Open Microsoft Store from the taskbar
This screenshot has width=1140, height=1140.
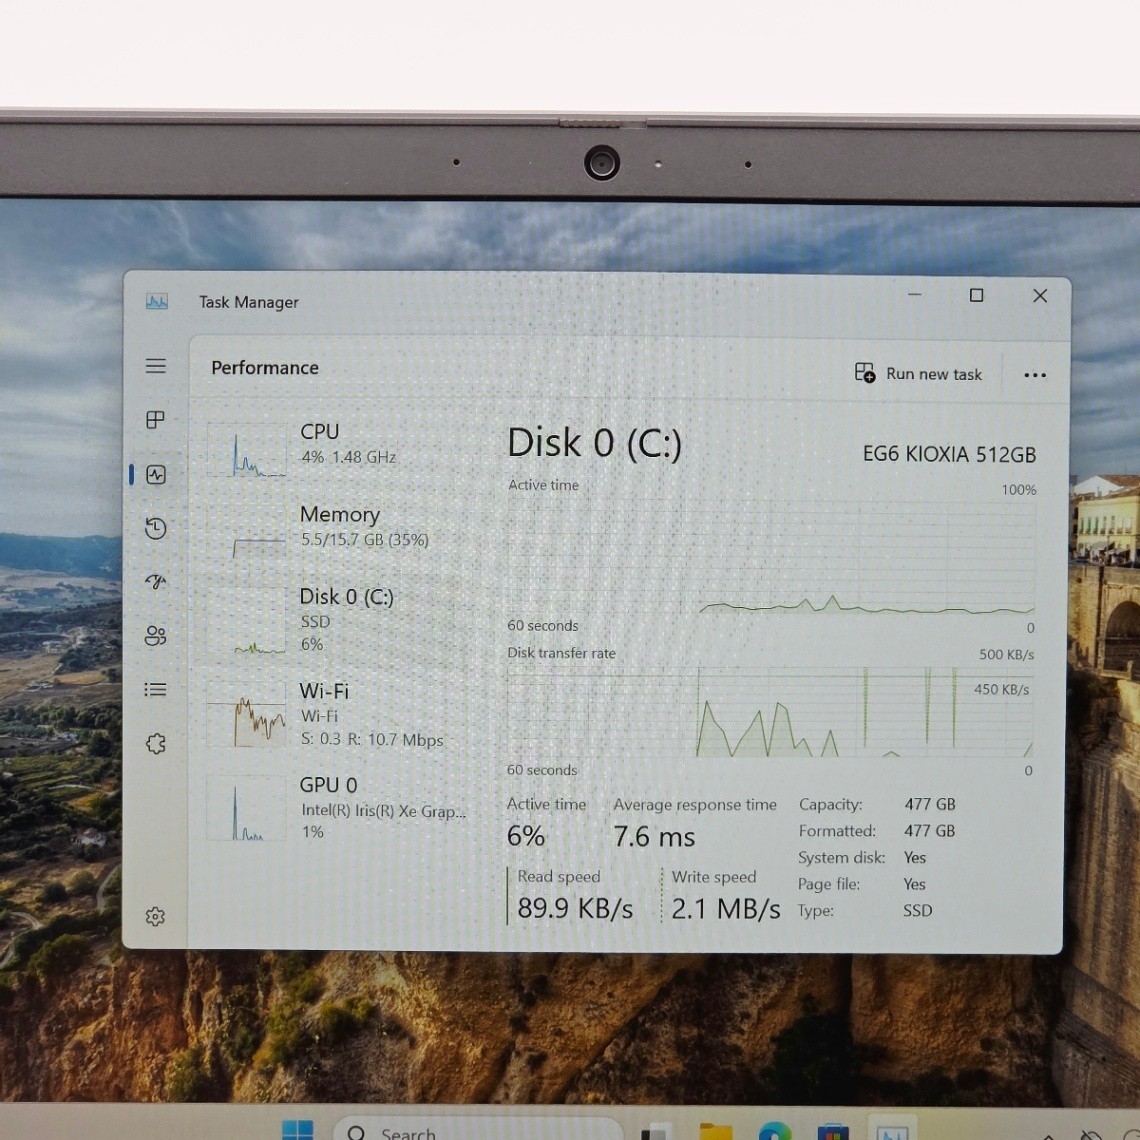pos(833,1131)
